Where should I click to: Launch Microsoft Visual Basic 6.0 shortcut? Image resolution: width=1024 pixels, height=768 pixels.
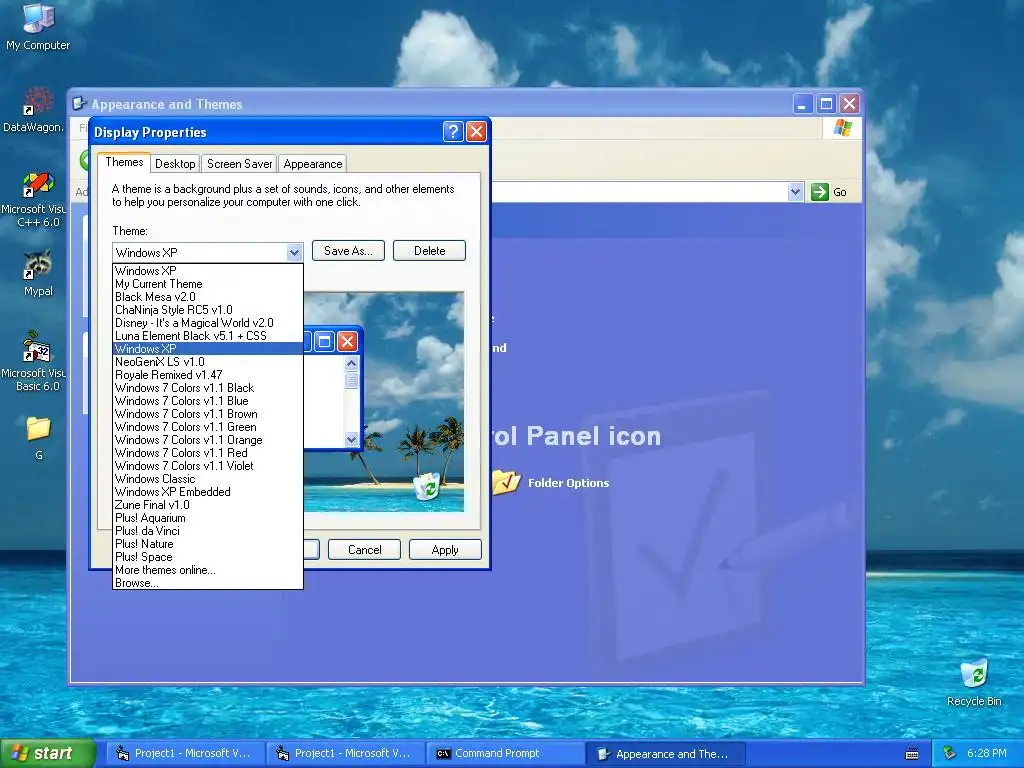[x=37, y=361]
